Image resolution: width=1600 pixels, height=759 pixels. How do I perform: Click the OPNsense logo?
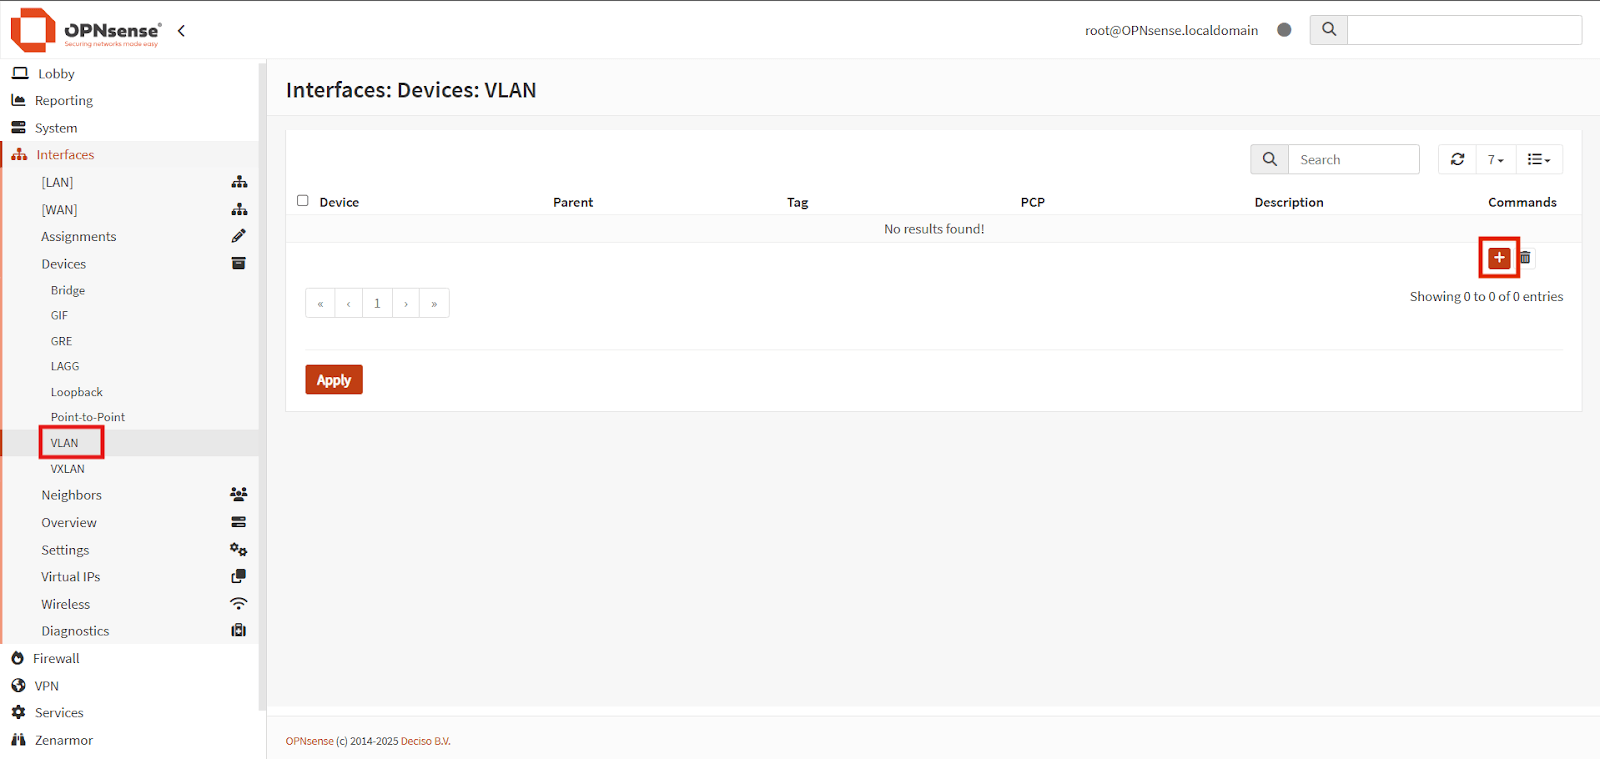coord(85,30)
